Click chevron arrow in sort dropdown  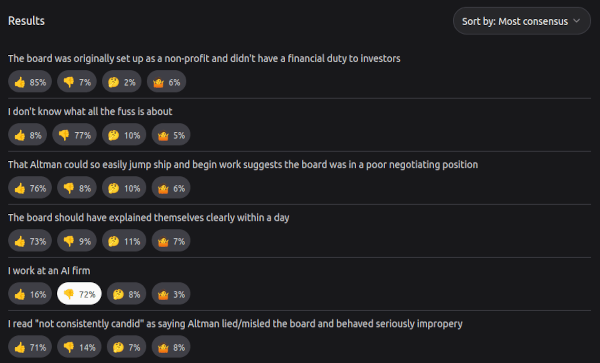click(577, 21)
